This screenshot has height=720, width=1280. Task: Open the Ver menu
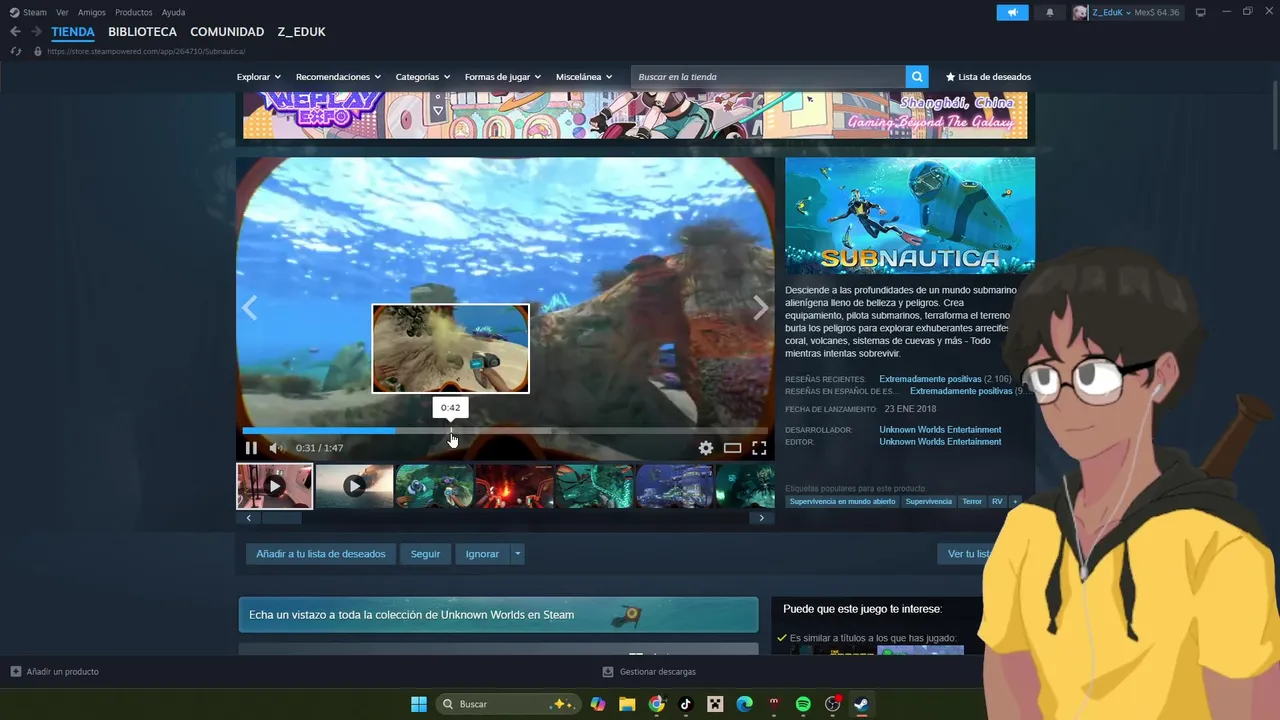pos(62,12)
